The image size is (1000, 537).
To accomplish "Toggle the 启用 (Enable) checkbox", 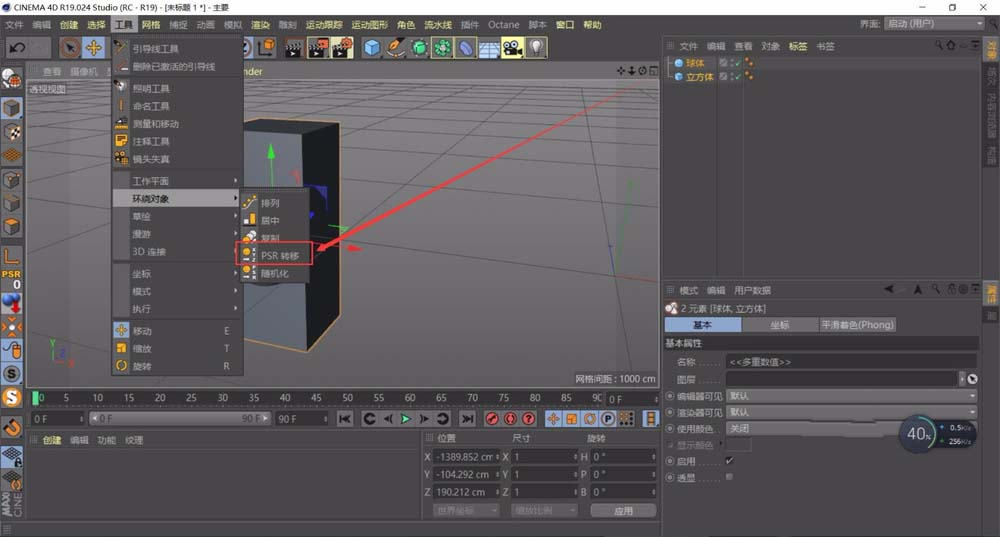I will 729,460.
